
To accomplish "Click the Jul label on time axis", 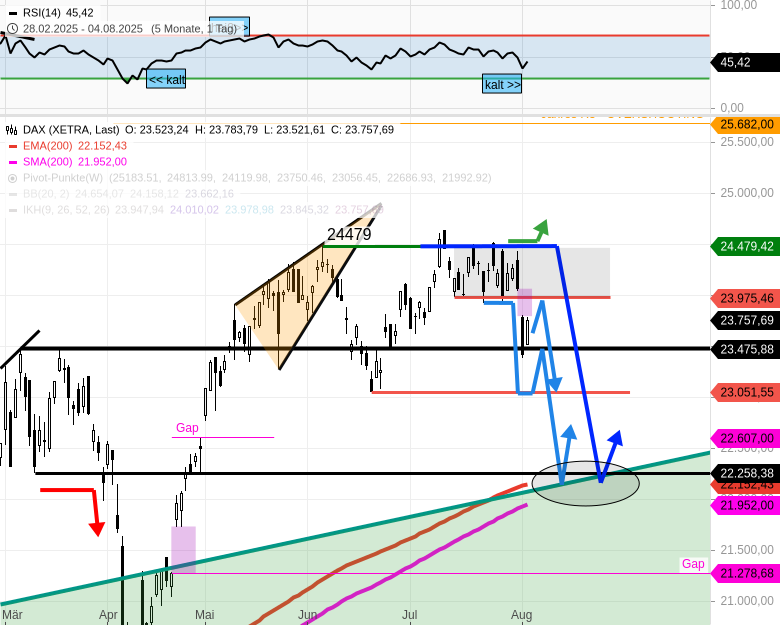I will click(x=409, y=615).
